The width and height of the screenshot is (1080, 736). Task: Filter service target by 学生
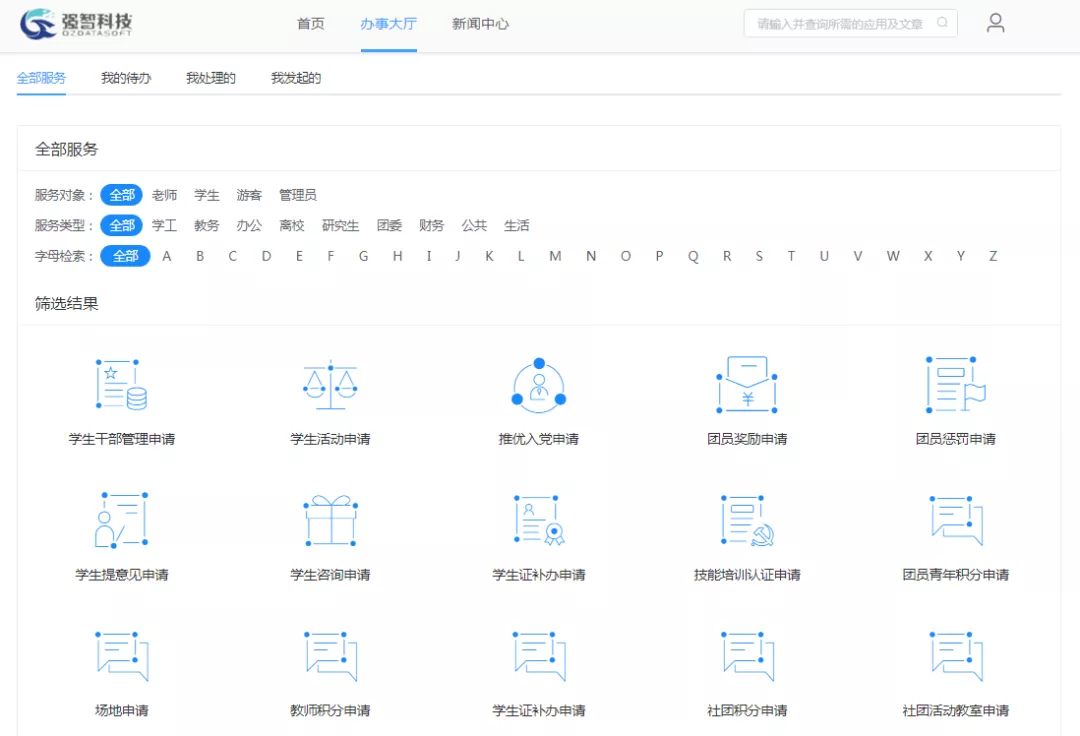click(x=207, y=195)
